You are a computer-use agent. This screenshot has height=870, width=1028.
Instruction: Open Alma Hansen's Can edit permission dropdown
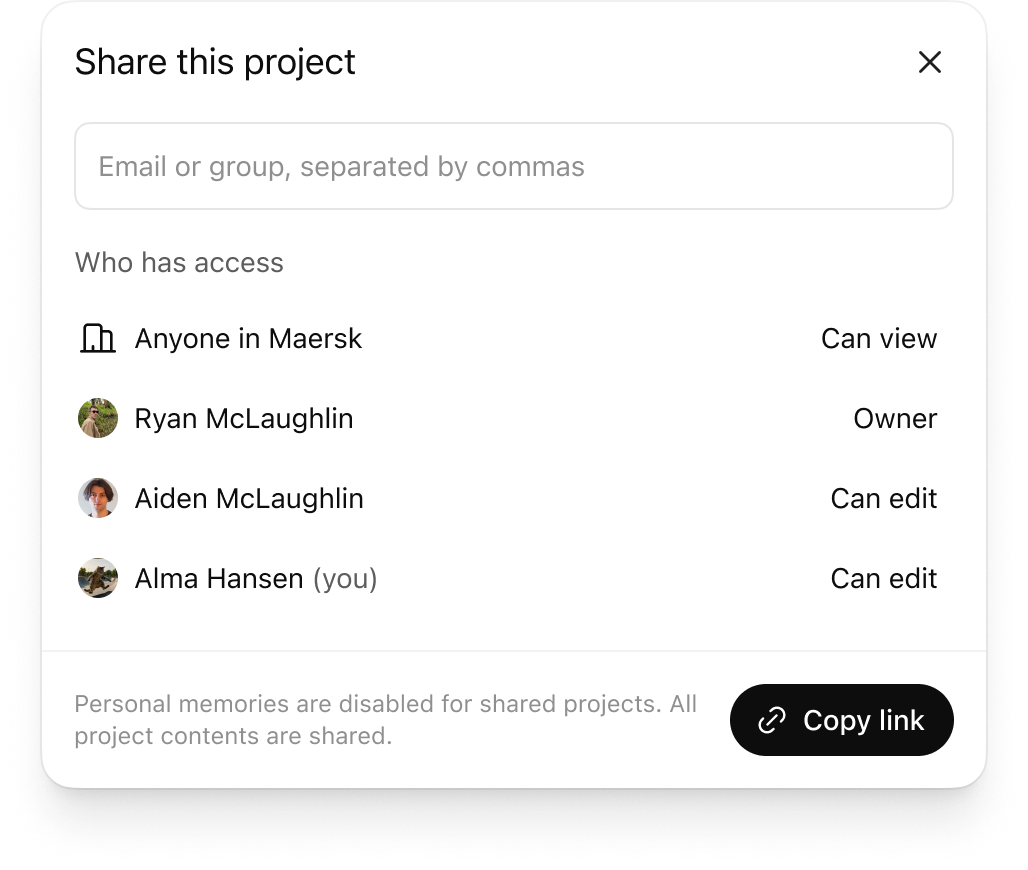tap(883, 578)
